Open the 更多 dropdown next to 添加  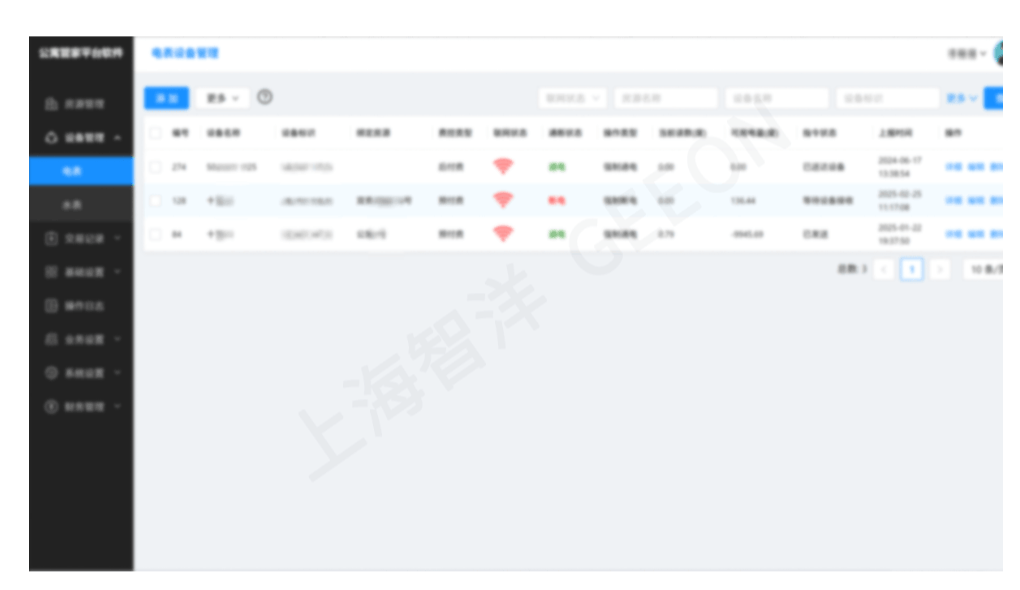[222, 98]
